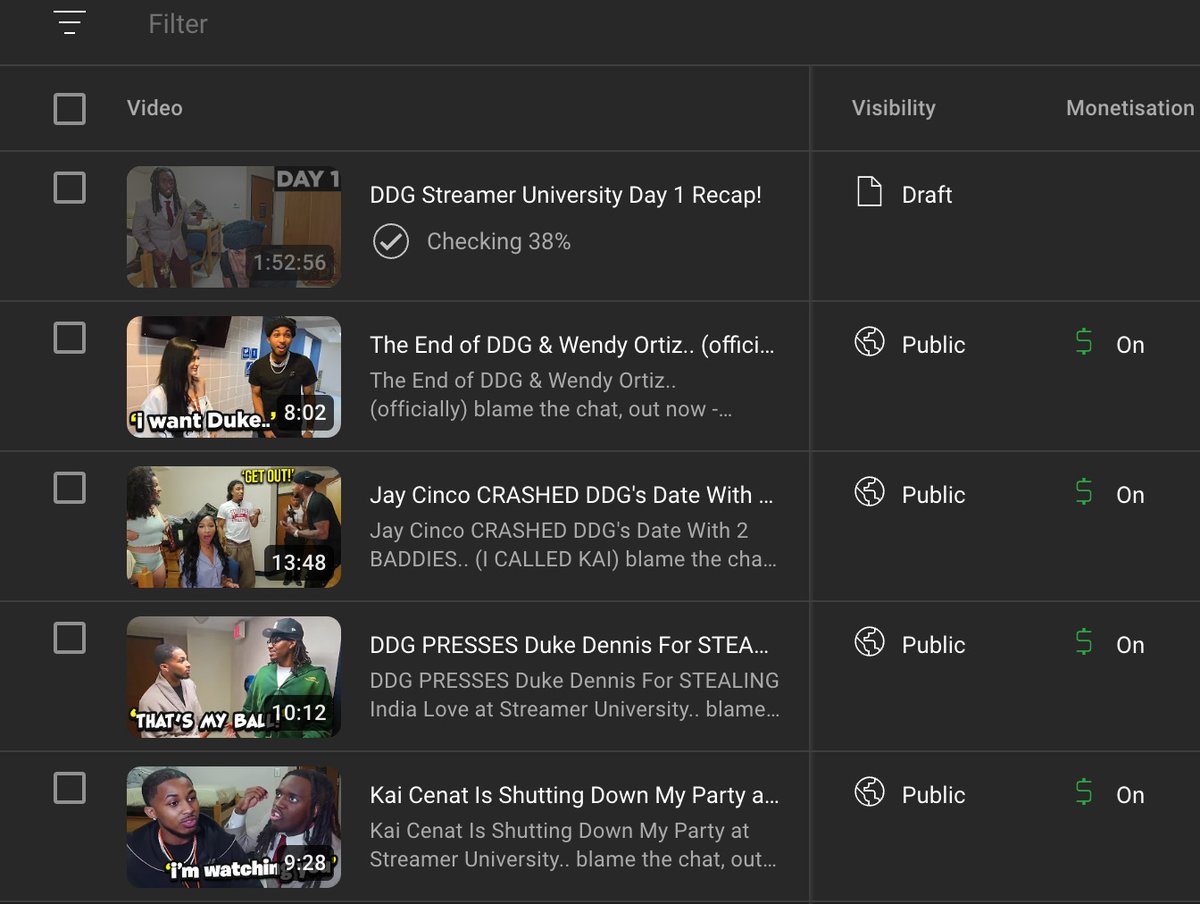The height and width of the screenshot is (904, 1200).
Task: Click Public visibility for DDG PRESSES video
Action: (934, 645)
